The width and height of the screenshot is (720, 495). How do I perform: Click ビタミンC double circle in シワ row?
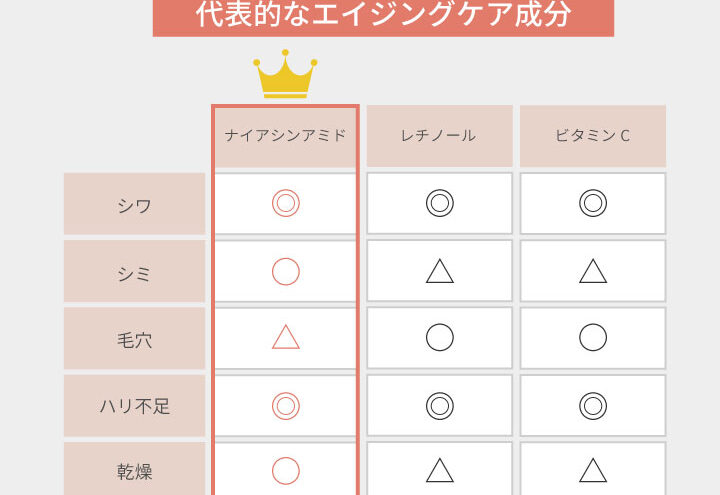593,203
